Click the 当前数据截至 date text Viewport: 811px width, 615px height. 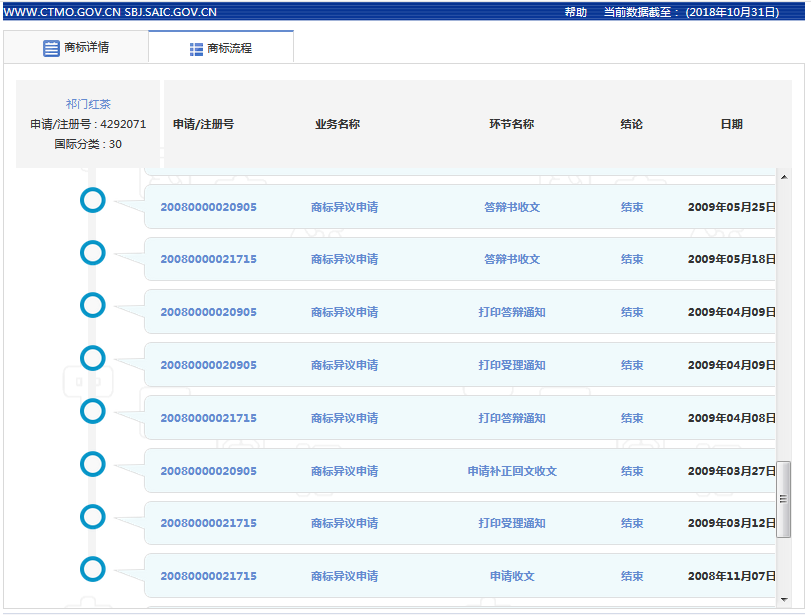[x=692, y=12]
